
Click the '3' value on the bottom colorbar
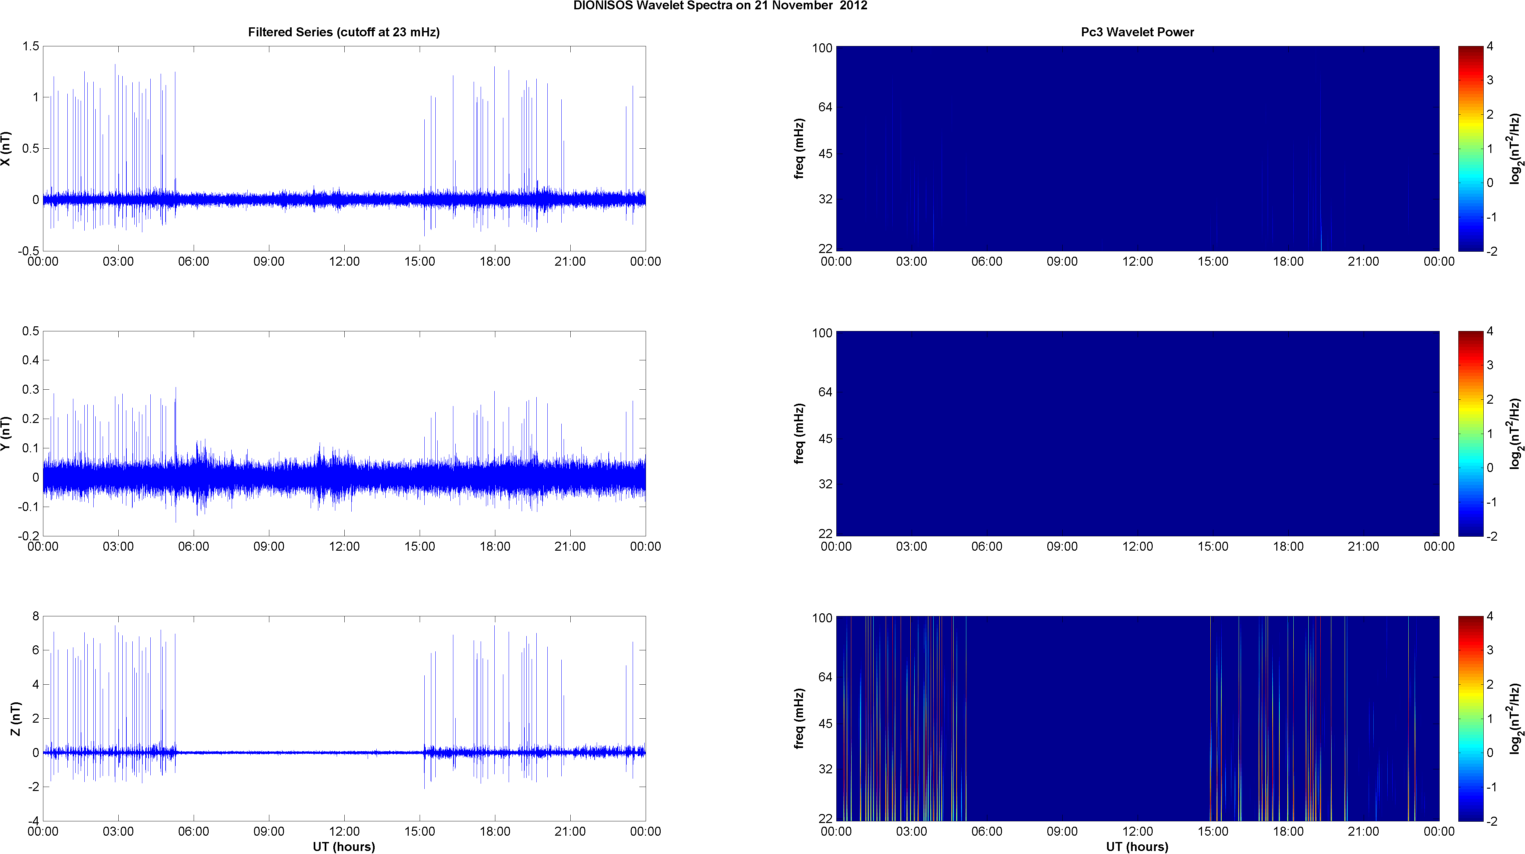pyautogui.click(x=1491, y=651)
